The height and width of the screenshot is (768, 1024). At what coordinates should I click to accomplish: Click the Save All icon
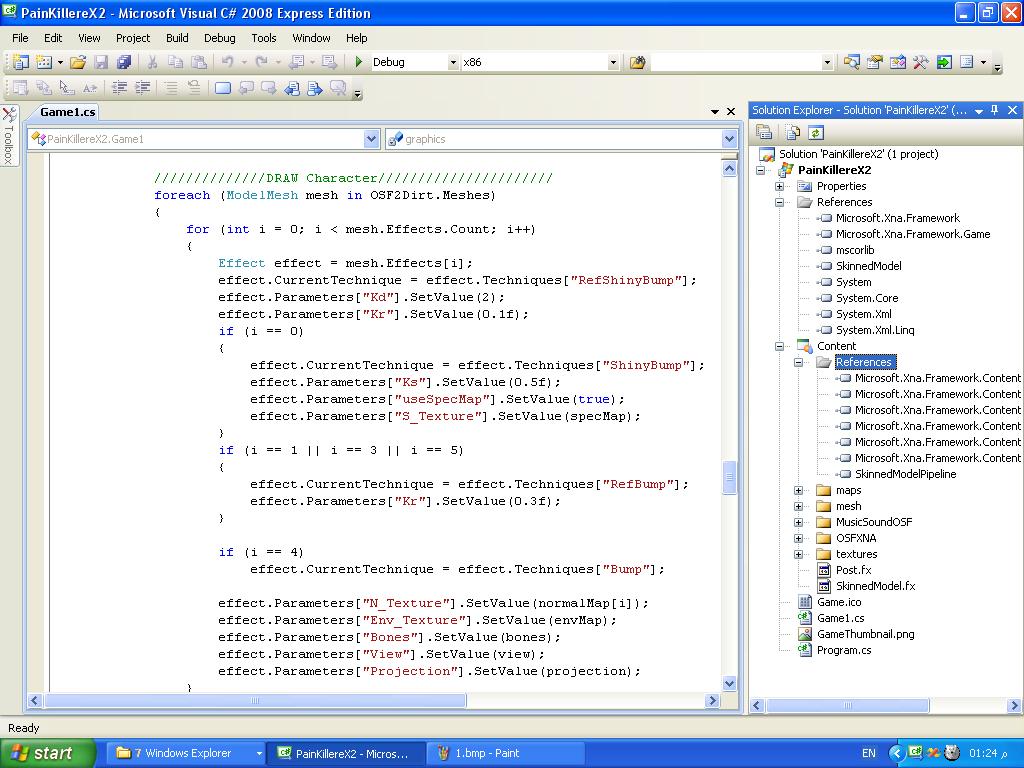[x=123, y=62]
